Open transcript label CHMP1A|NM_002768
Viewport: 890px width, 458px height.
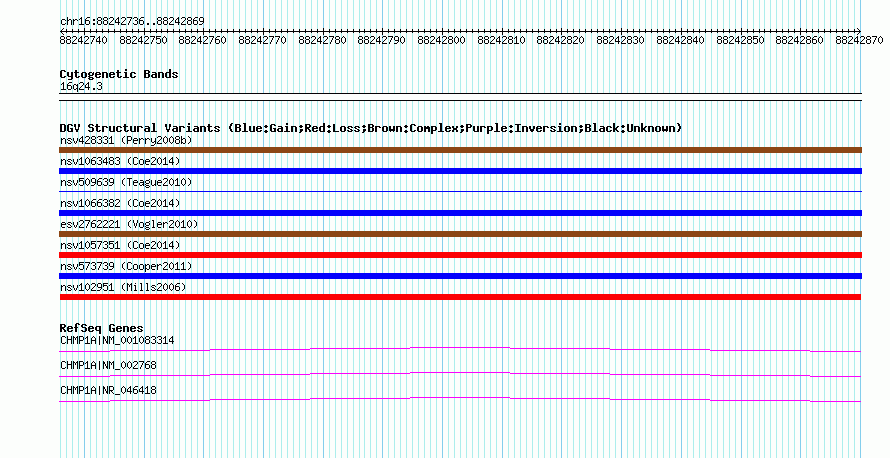[108, 365]
